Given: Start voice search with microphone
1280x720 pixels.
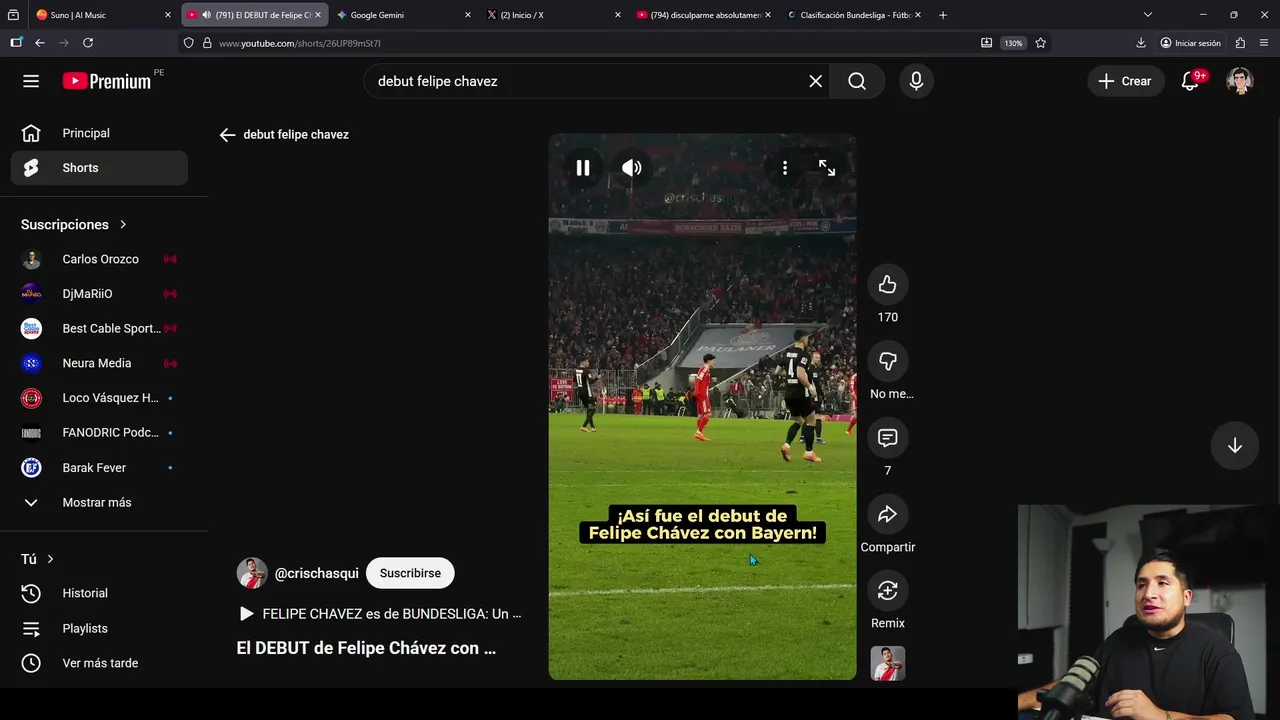Looking at the screenshot, I should [x=916, y=81].
